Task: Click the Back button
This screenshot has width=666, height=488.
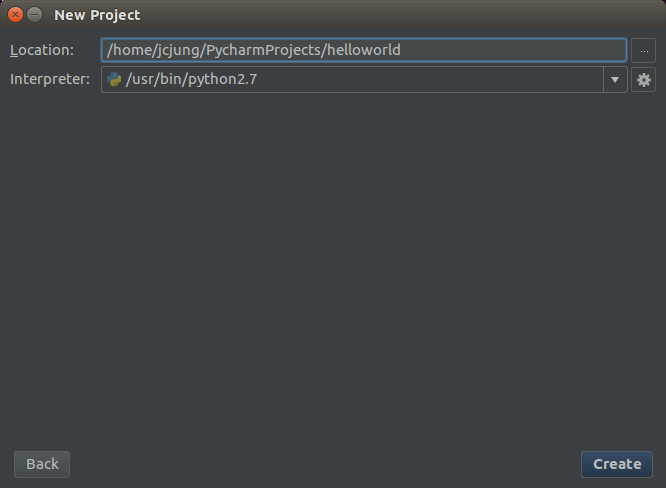Action: pos(42,464)
